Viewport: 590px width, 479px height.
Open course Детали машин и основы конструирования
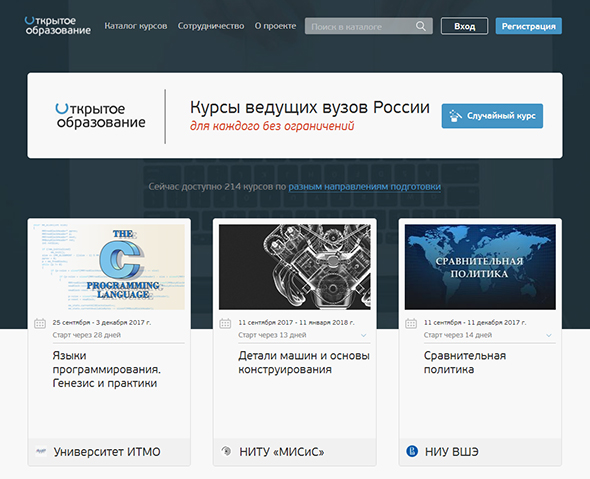(x=304, y=362)
